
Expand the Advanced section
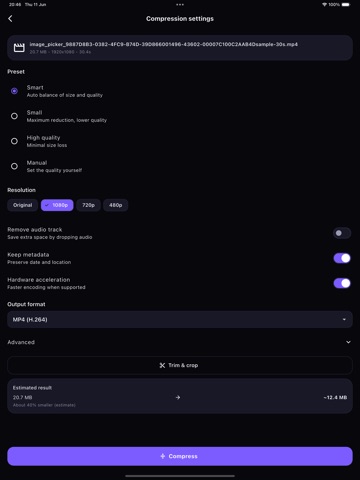point(180,342)
